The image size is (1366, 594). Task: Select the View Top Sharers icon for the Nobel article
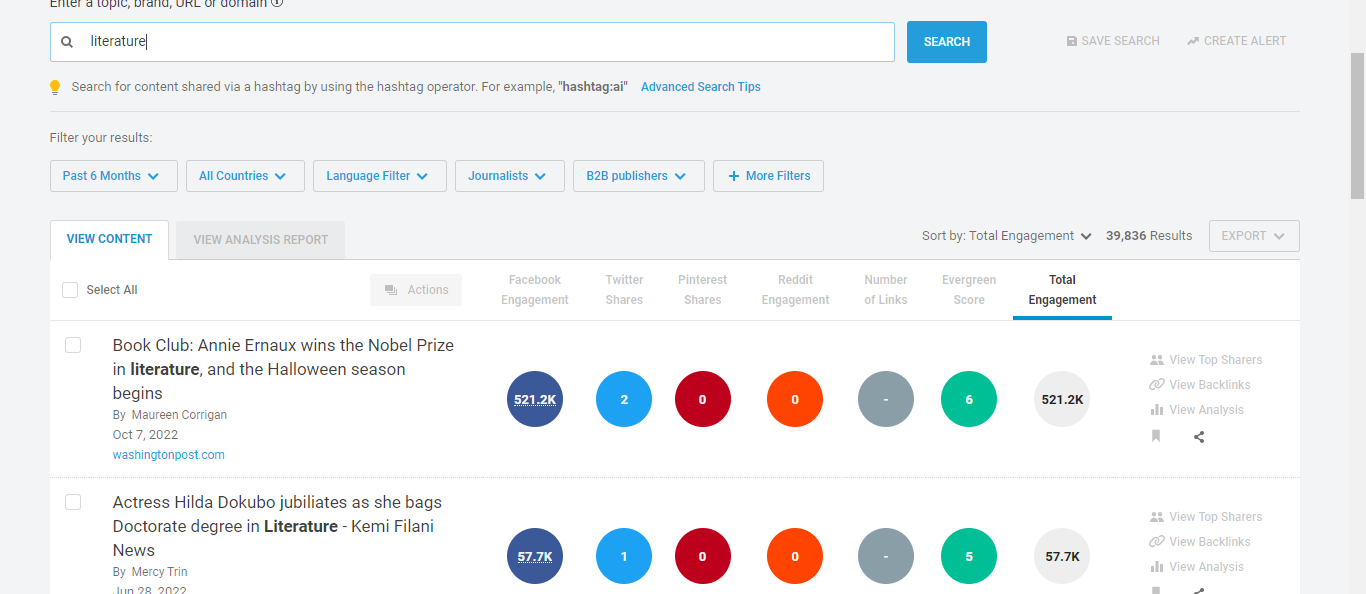tap(1157, 359)
